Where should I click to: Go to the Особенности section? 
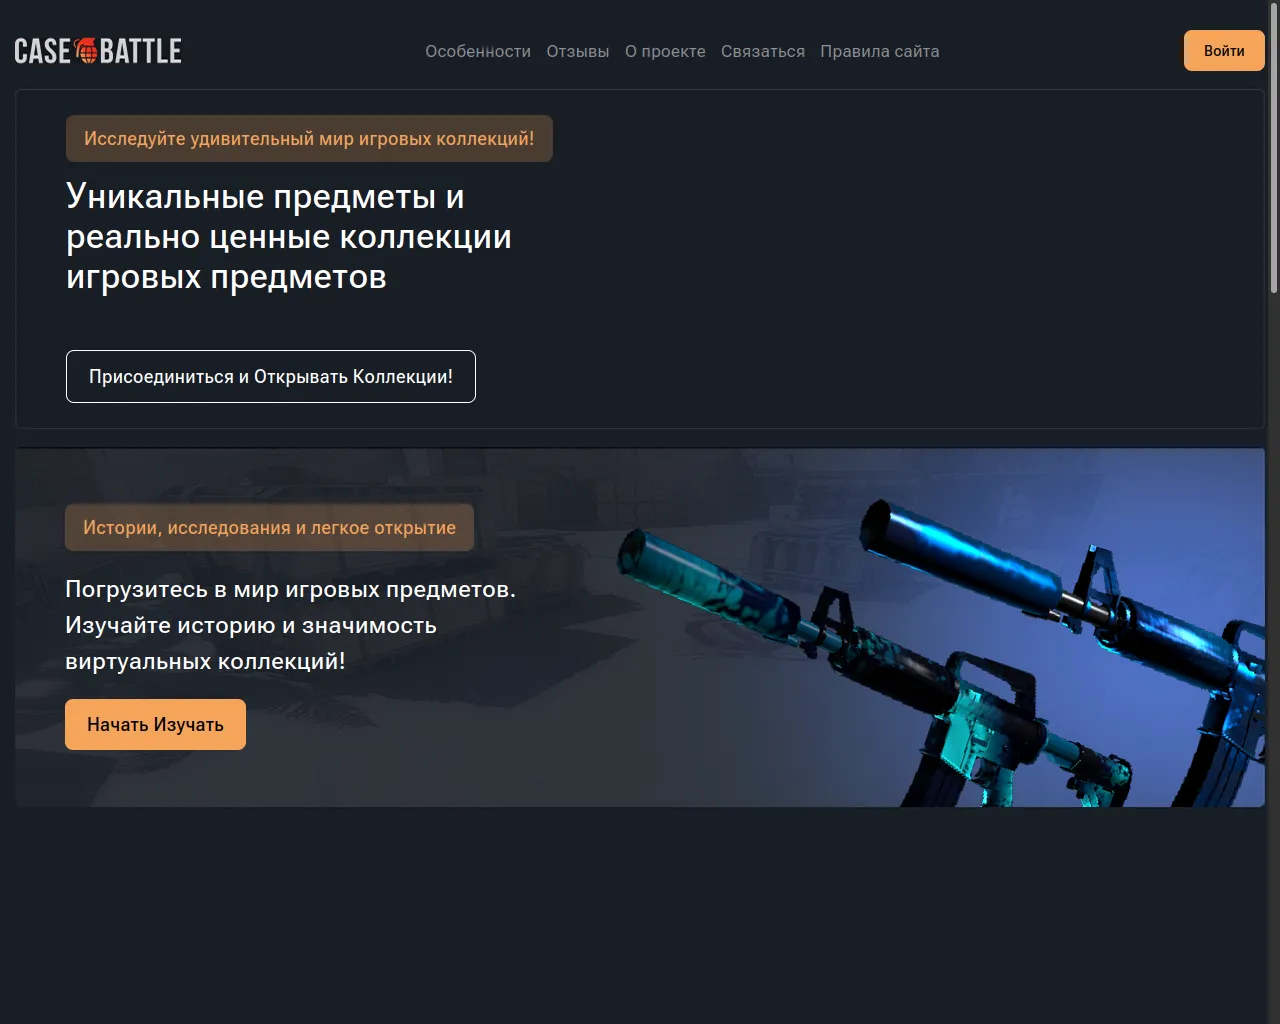[x=478, y=51]
